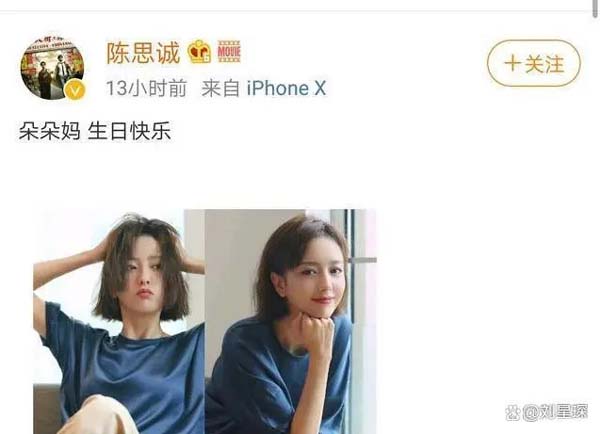Screen dimensions: 600x434
Task: Open the 陈思诚 username link
Action: 143,53
